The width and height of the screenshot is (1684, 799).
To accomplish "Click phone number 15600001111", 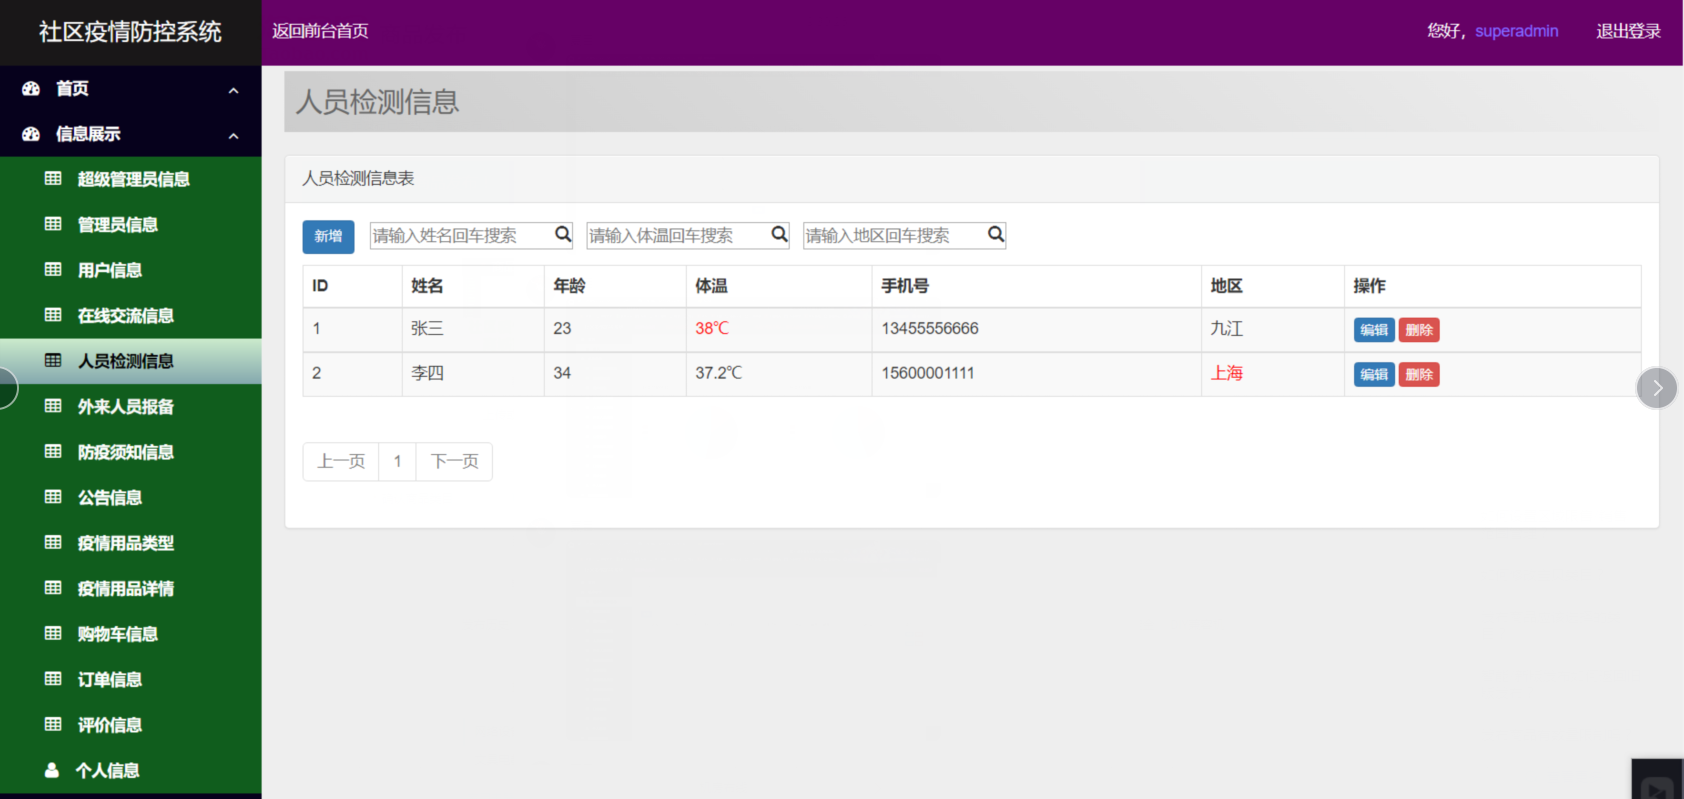I will [928, 373].
